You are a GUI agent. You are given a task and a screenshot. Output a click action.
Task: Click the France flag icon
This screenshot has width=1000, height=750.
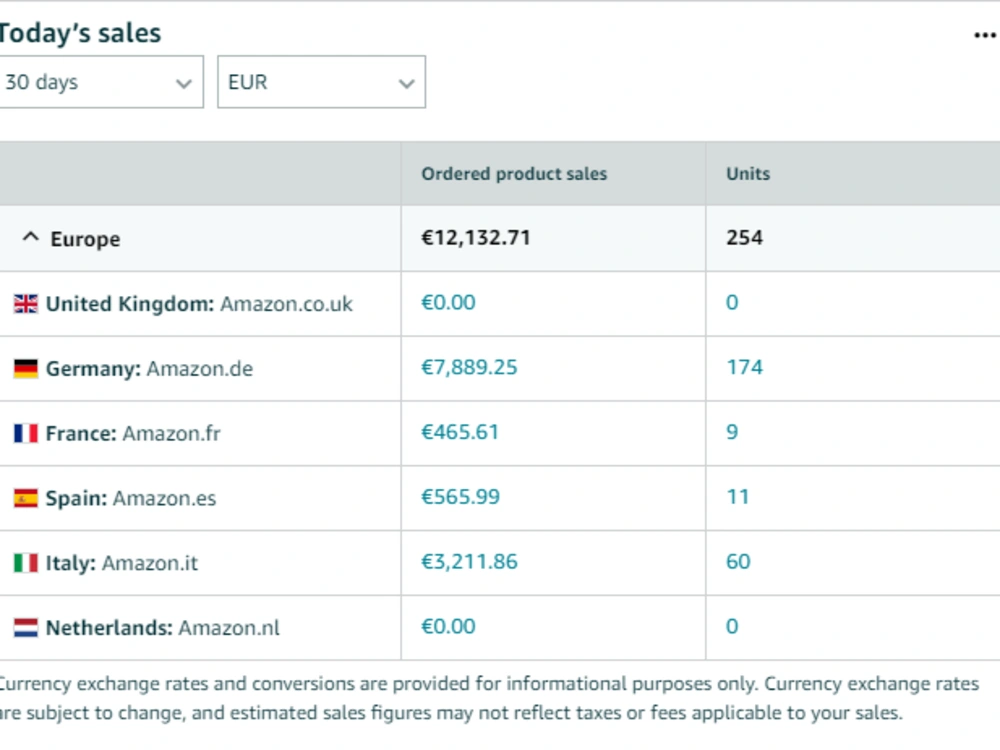pos(26,434)
